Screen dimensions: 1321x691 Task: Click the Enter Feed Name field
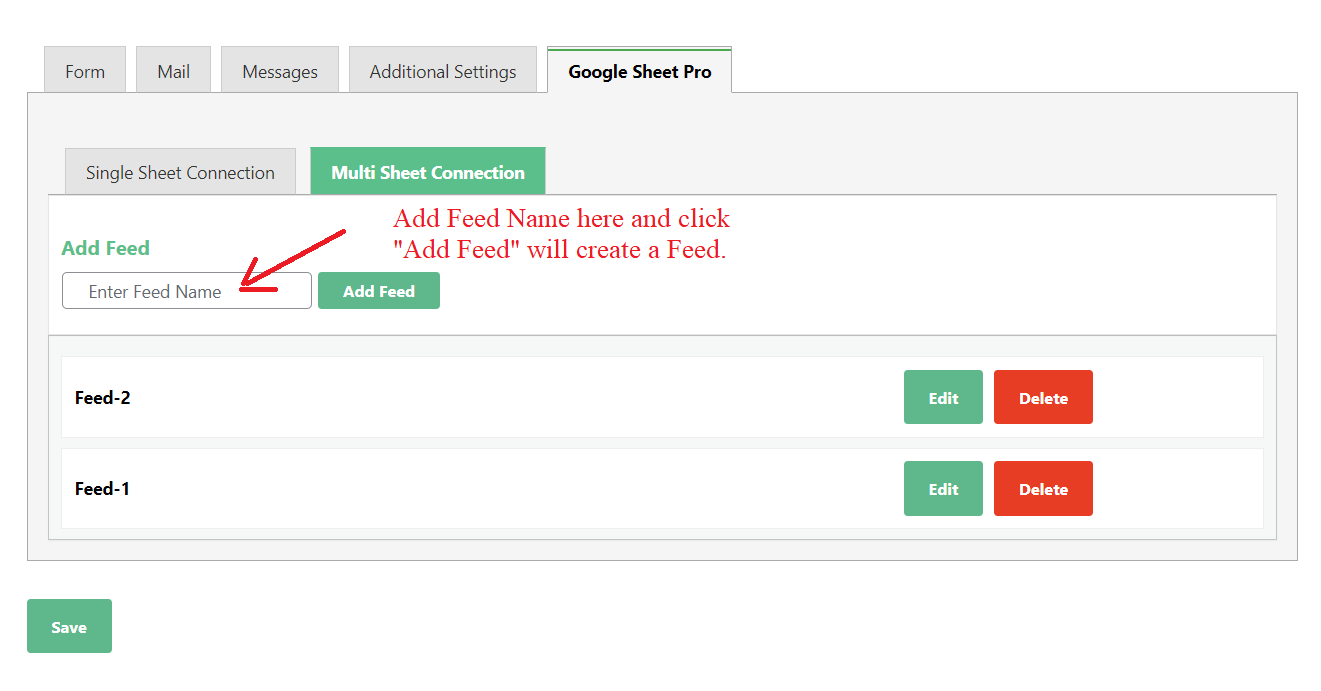tap(187, 291)
